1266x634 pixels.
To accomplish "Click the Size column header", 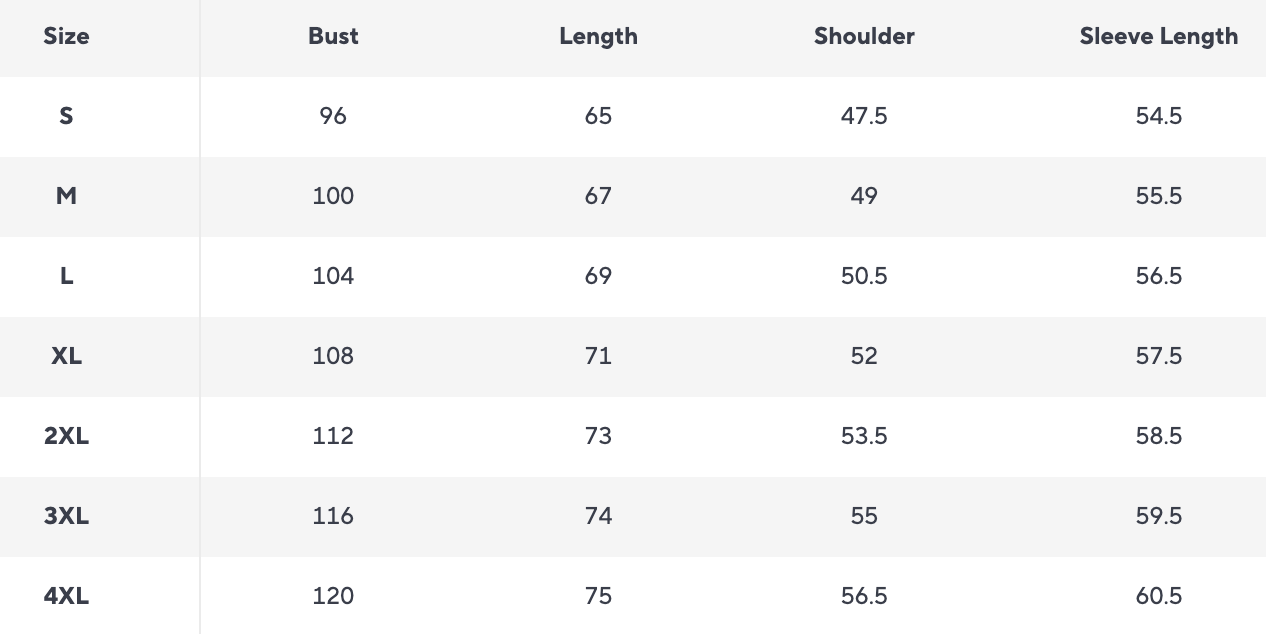I will click(66, 37).
